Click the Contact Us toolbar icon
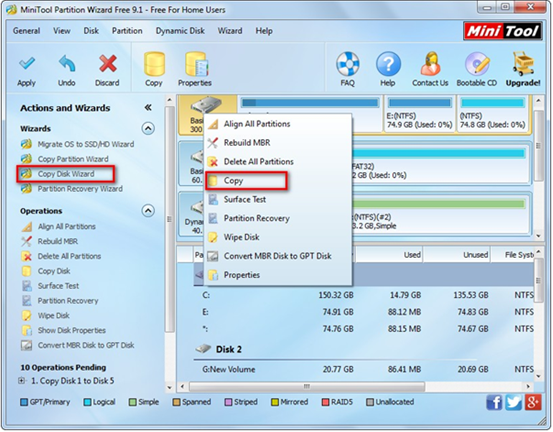Viewport: 553px width, 432px height. point(430,70)
